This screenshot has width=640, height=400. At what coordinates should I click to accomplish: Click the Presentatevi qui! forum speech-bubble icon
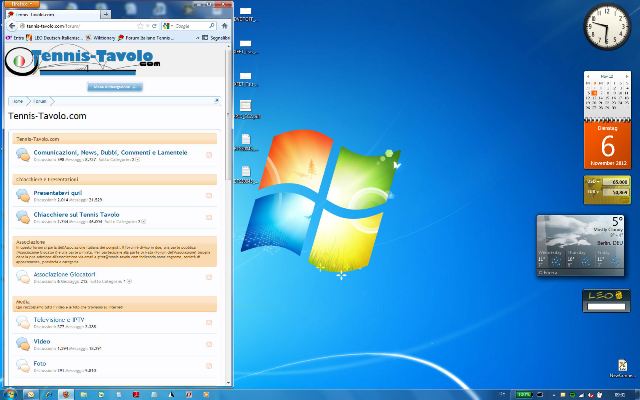coord(23,196)
